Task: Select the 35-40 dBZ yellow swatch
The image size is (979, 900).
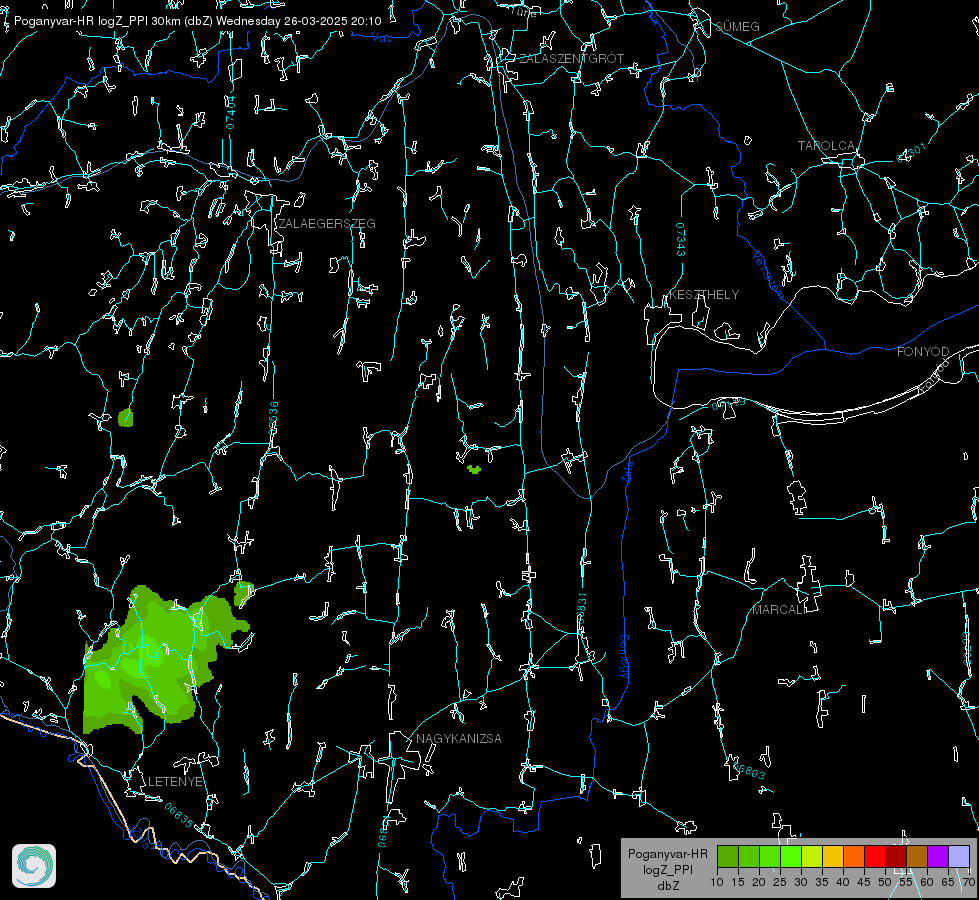Action: [x=833, y=856]
